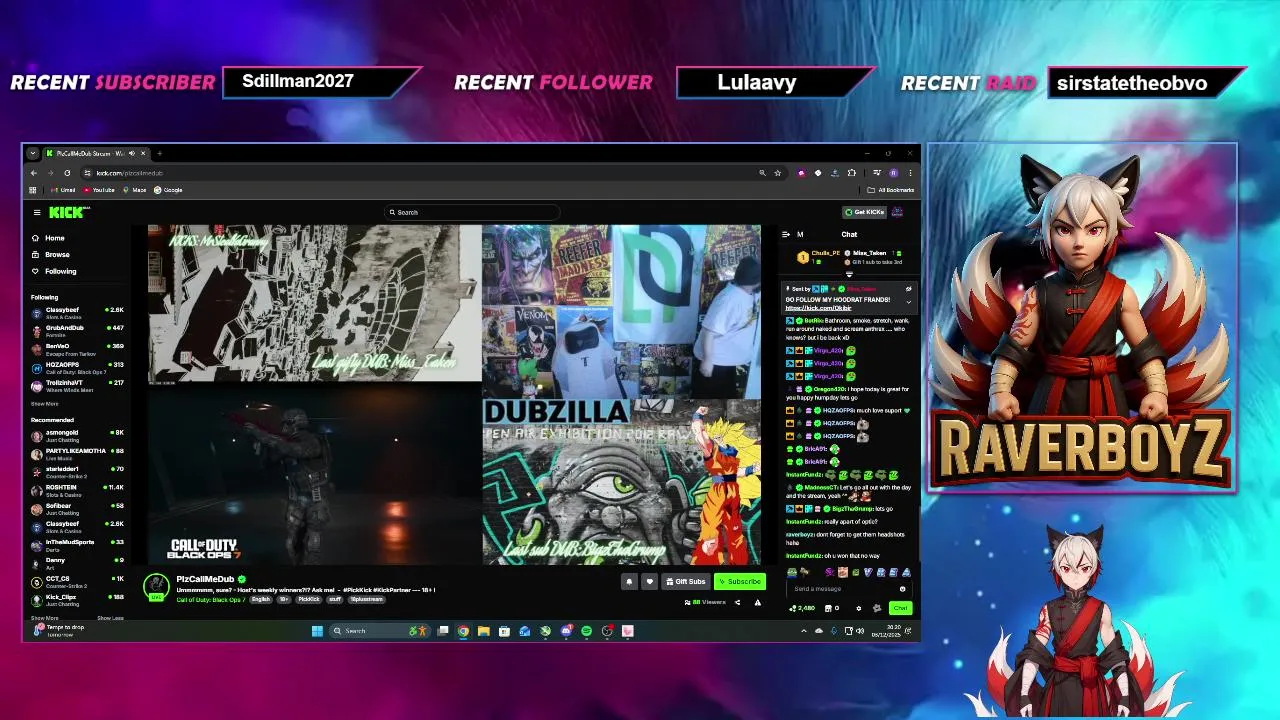Open the Sofibear recommended channel
Screen dimensions: 1280x720
point(77,508)
